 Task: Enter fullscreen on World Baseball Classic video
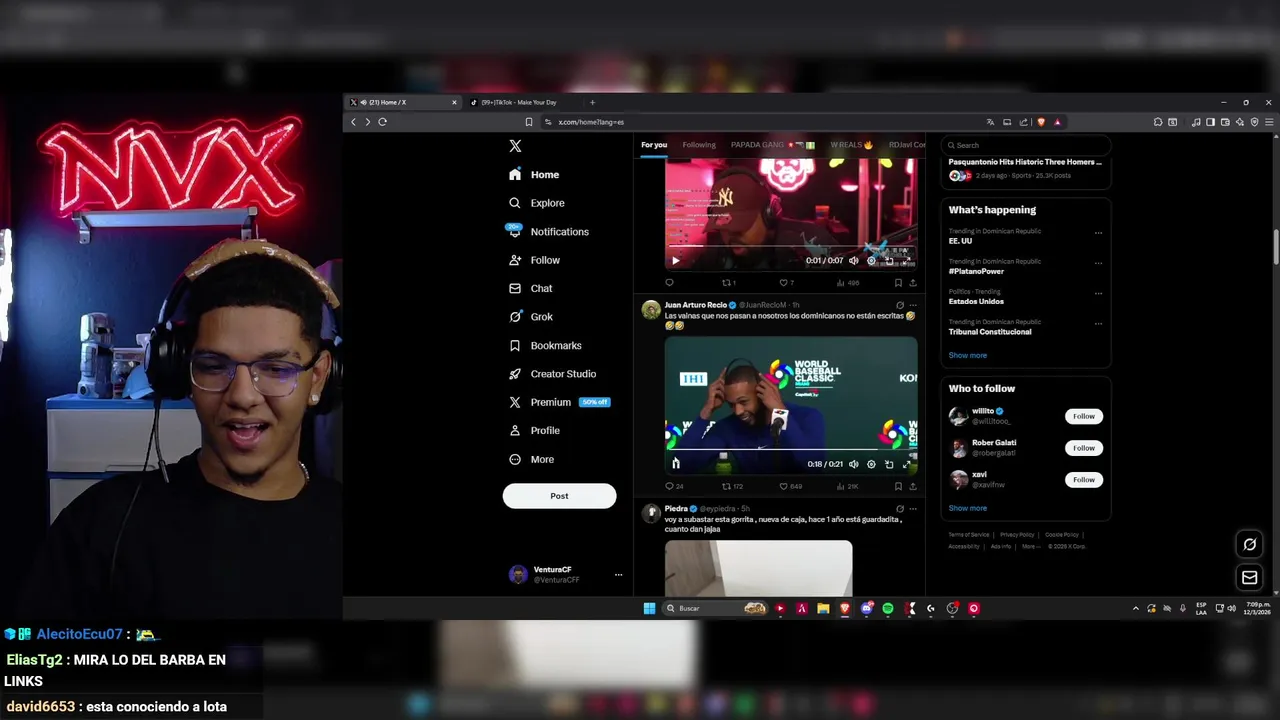click(907, 464)
